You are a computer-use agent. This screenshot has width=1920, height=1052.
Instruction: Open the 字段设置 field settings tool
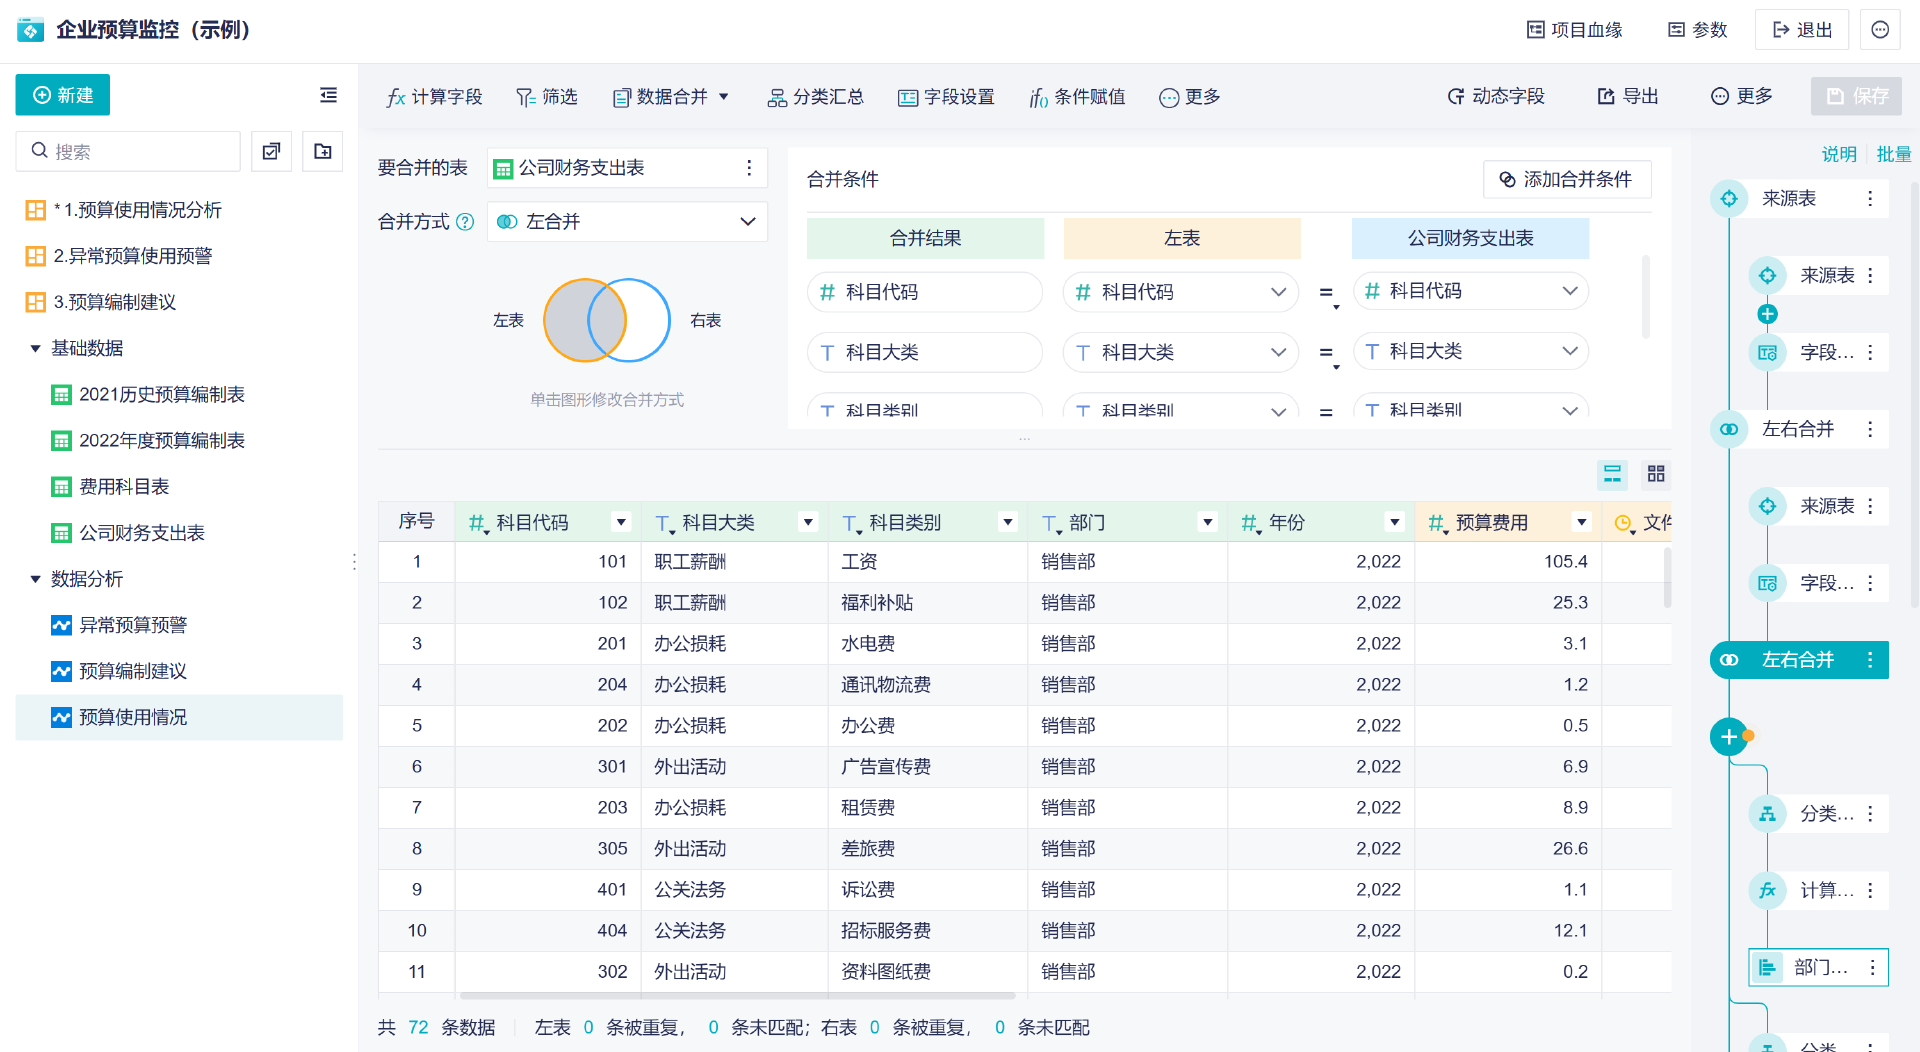click(945, 97)
